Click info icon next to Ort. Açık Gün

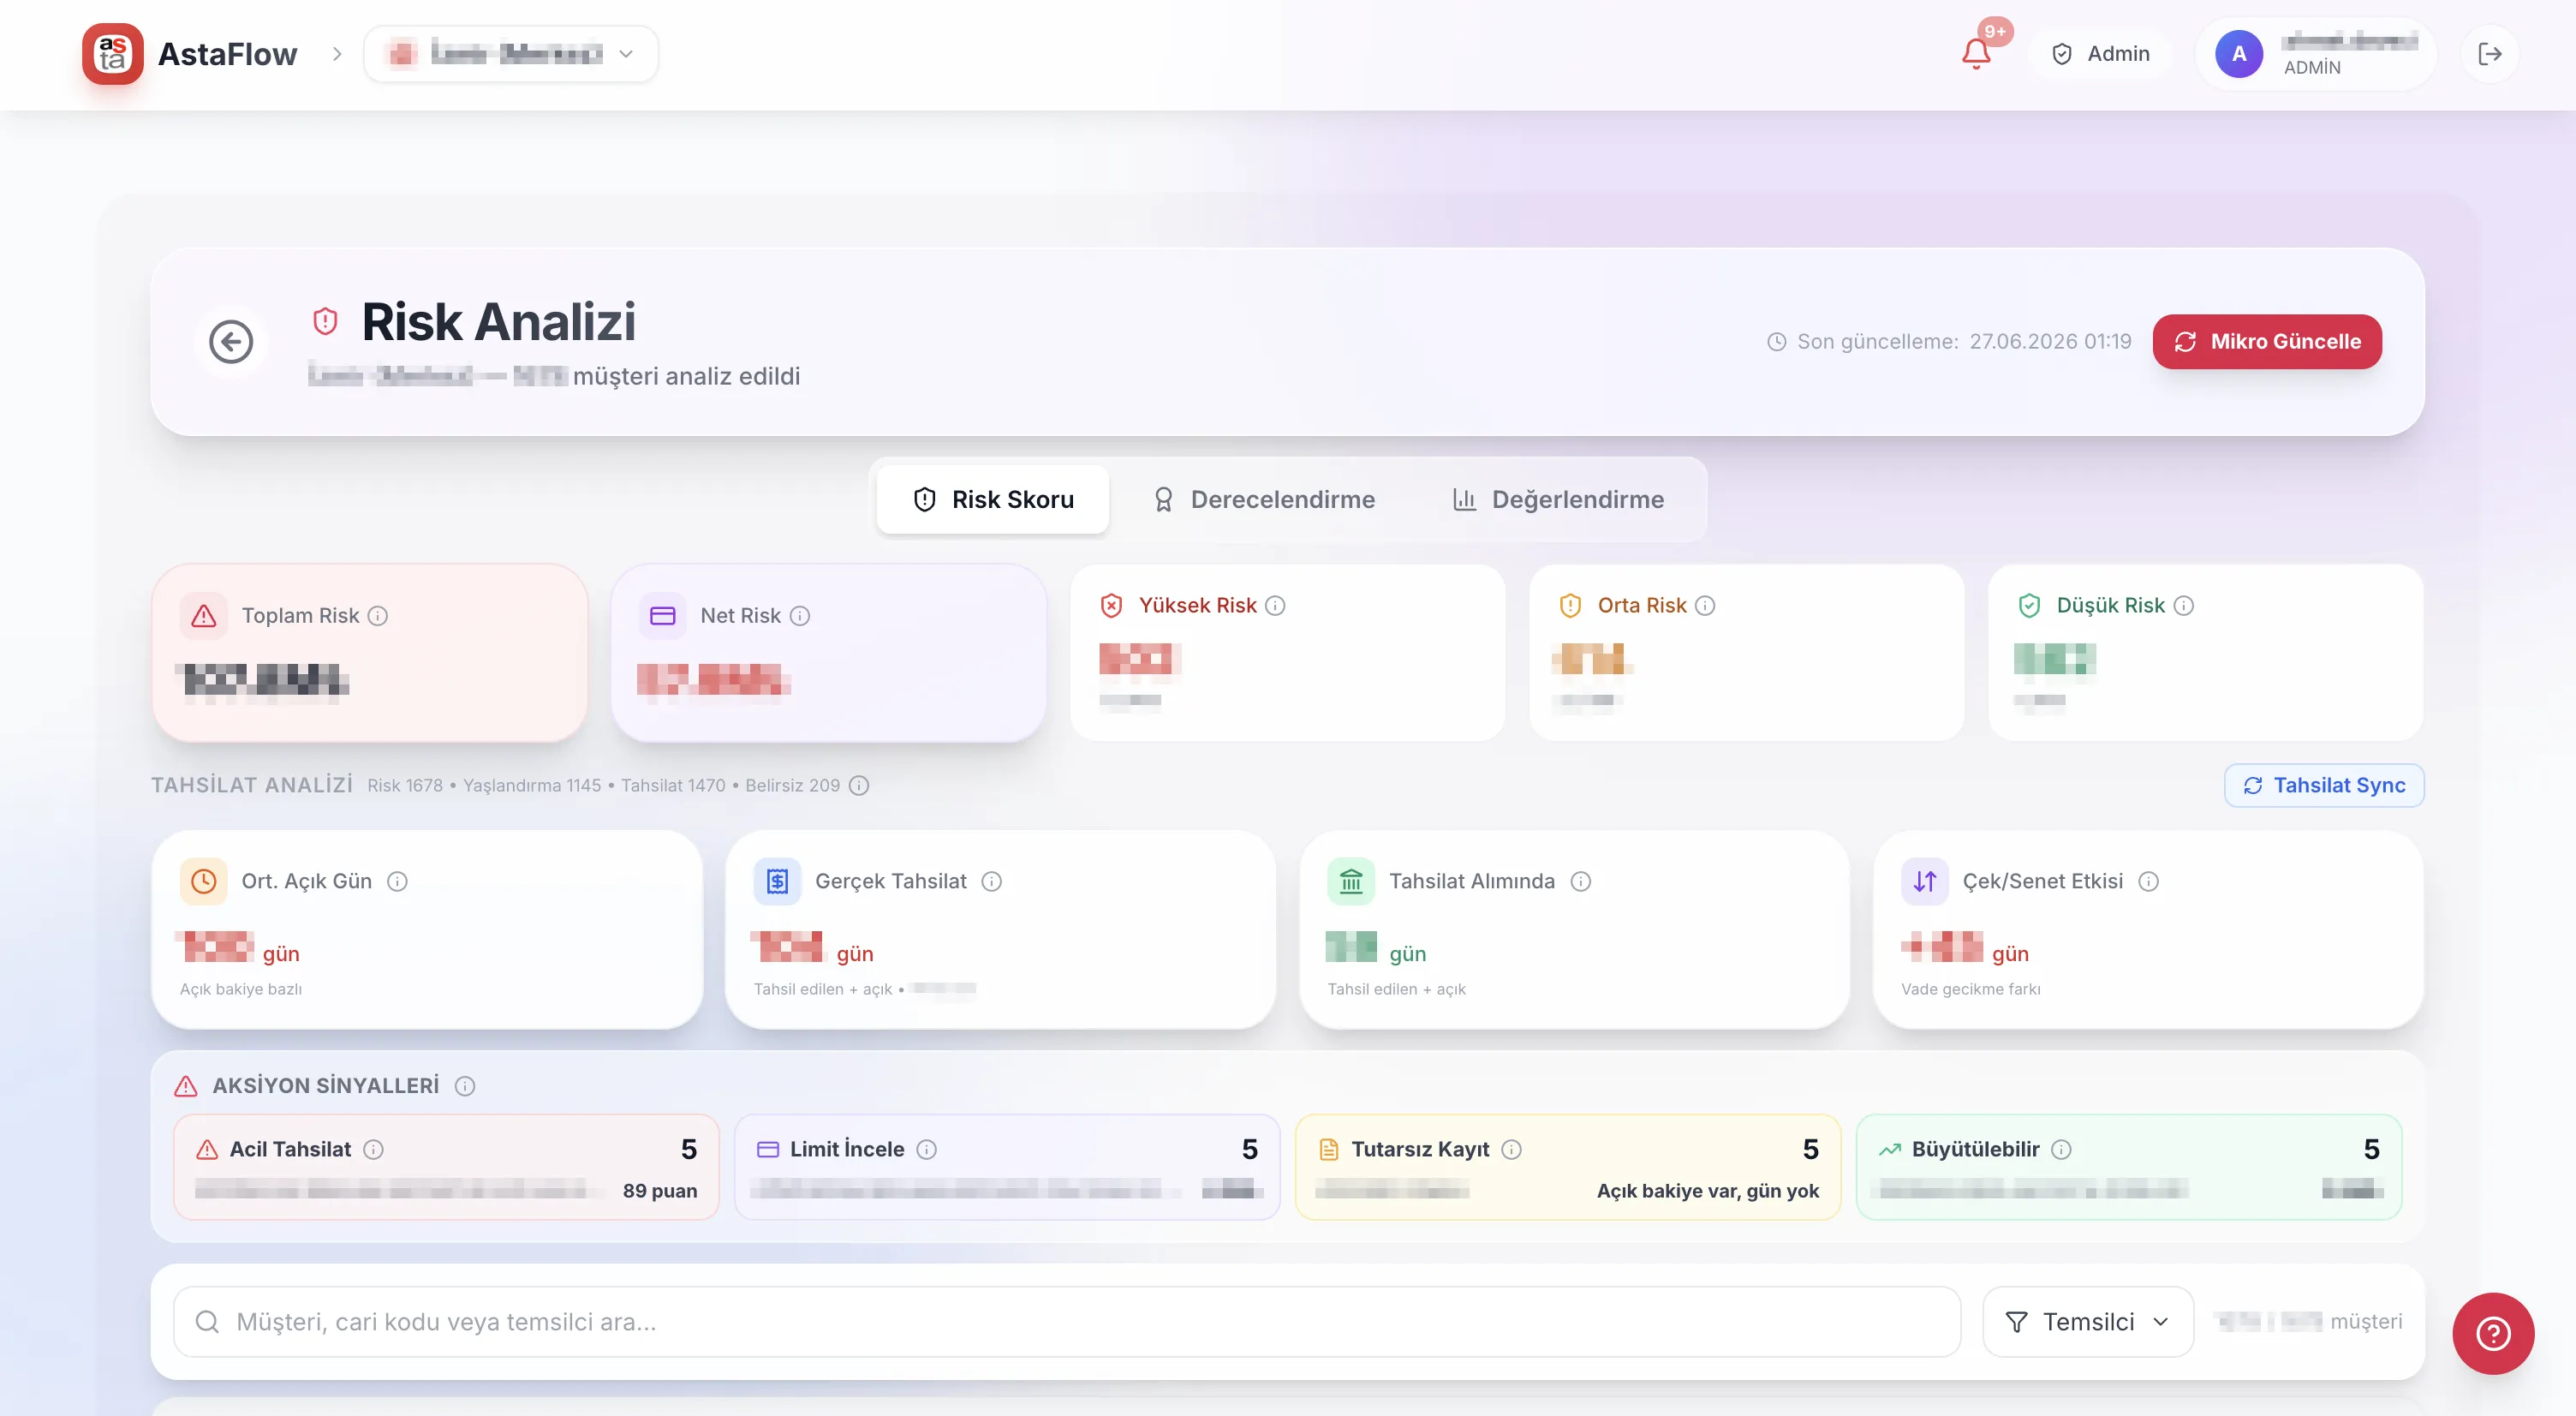(397, 882)
